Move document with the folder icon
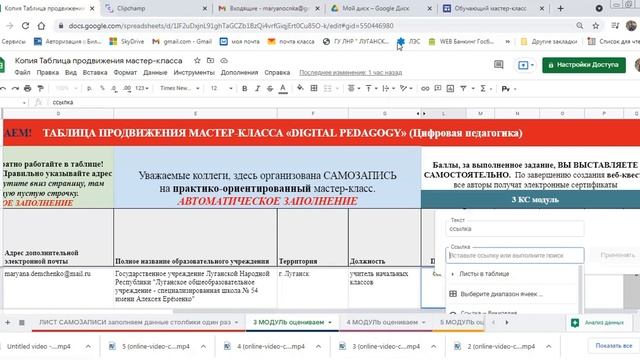The width and height of the screenshot is (640, 360). pyautogui.click(x=210, y=60)
